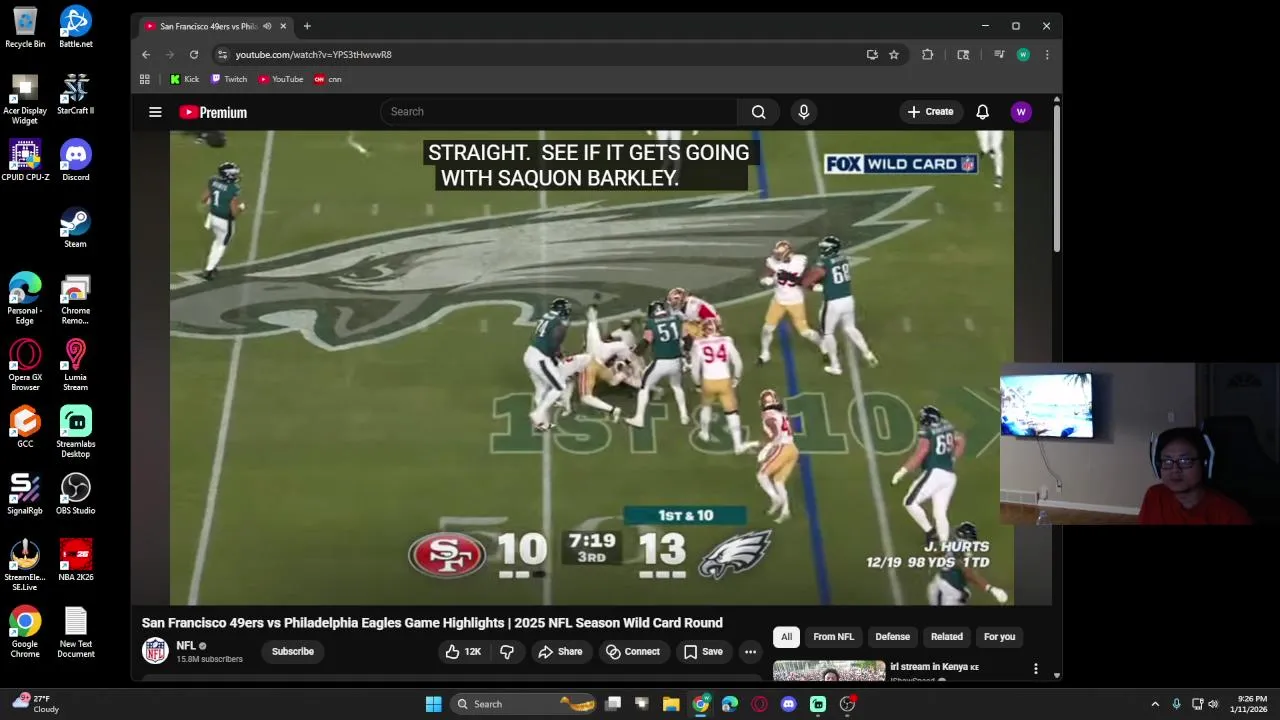Select the 'For you' filter chip
This screenshot has width=1280, height=720.
click(999, 637)
